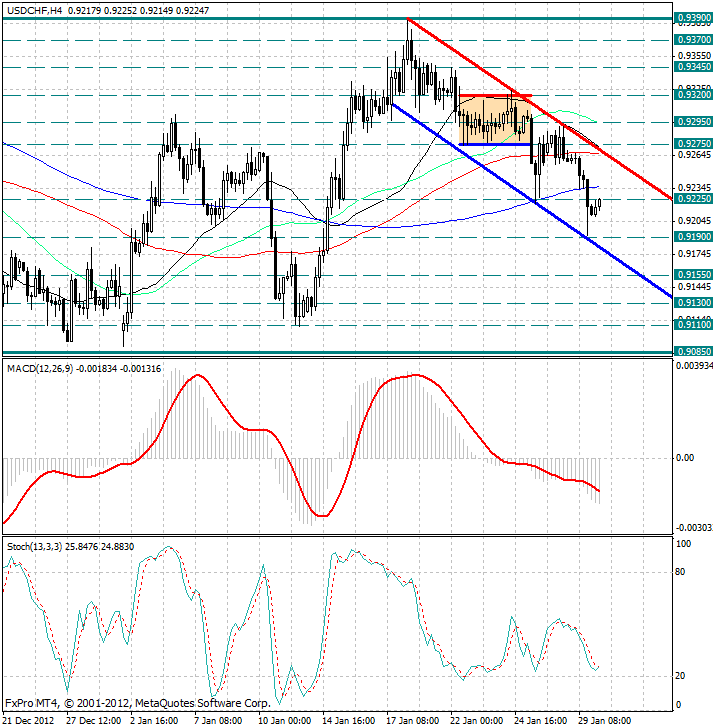Select the blue descending channel line
Screen dimensions: 713x728
tap(532, 201)
